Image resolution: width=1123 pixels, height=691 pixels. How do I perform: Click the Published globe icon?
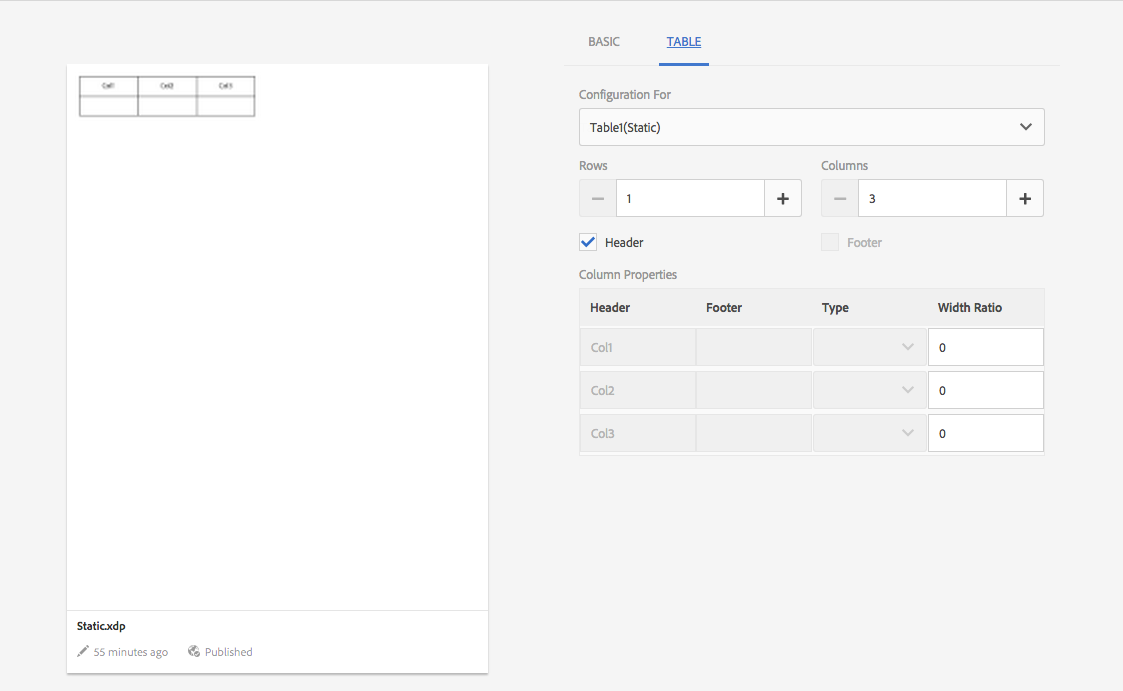[x=194, y=652]
